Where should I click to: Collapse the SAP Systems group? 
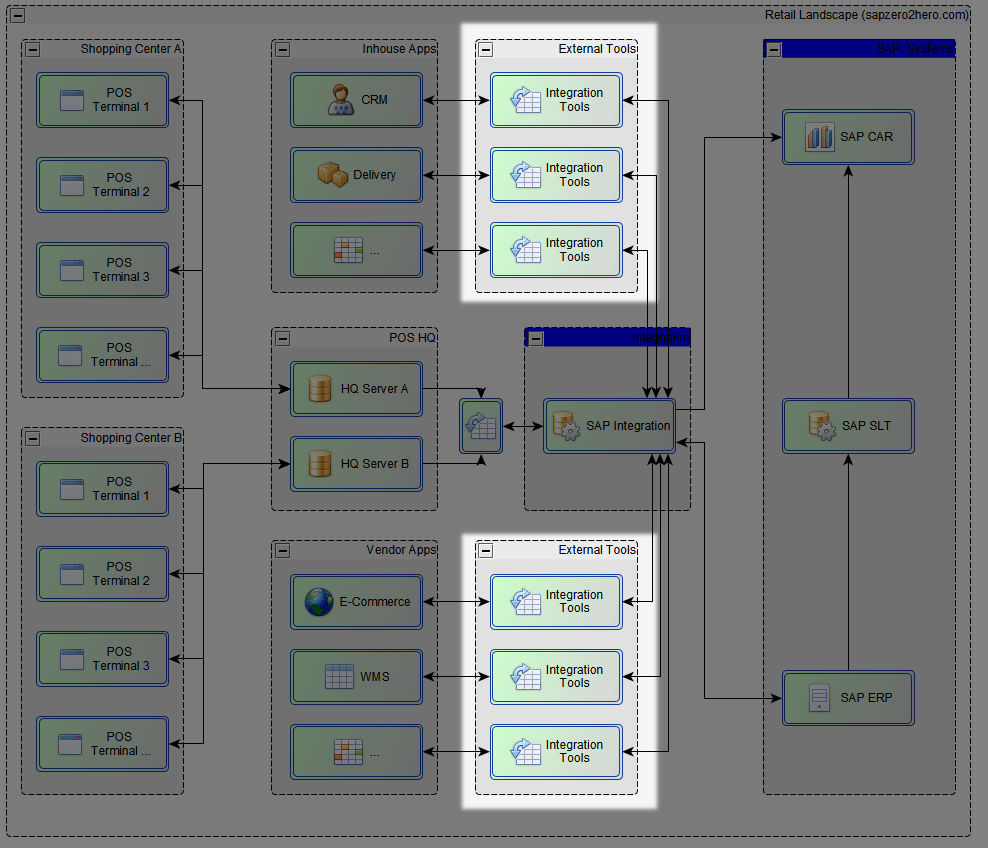click(x=774, y=49)
